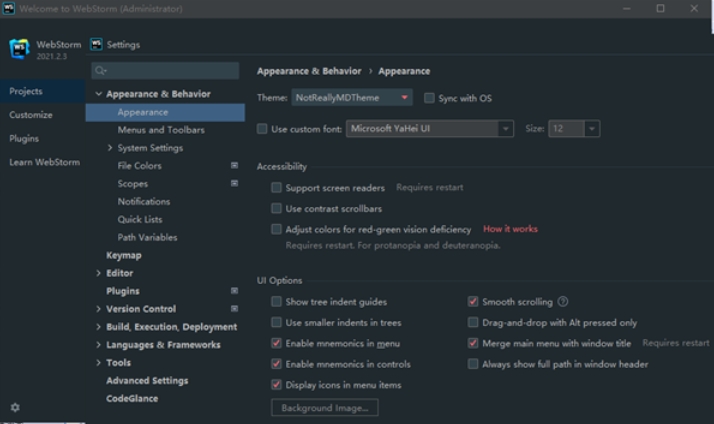Check Always show full path in header
The image size is (714, 424).
click(x=473, y=364)
